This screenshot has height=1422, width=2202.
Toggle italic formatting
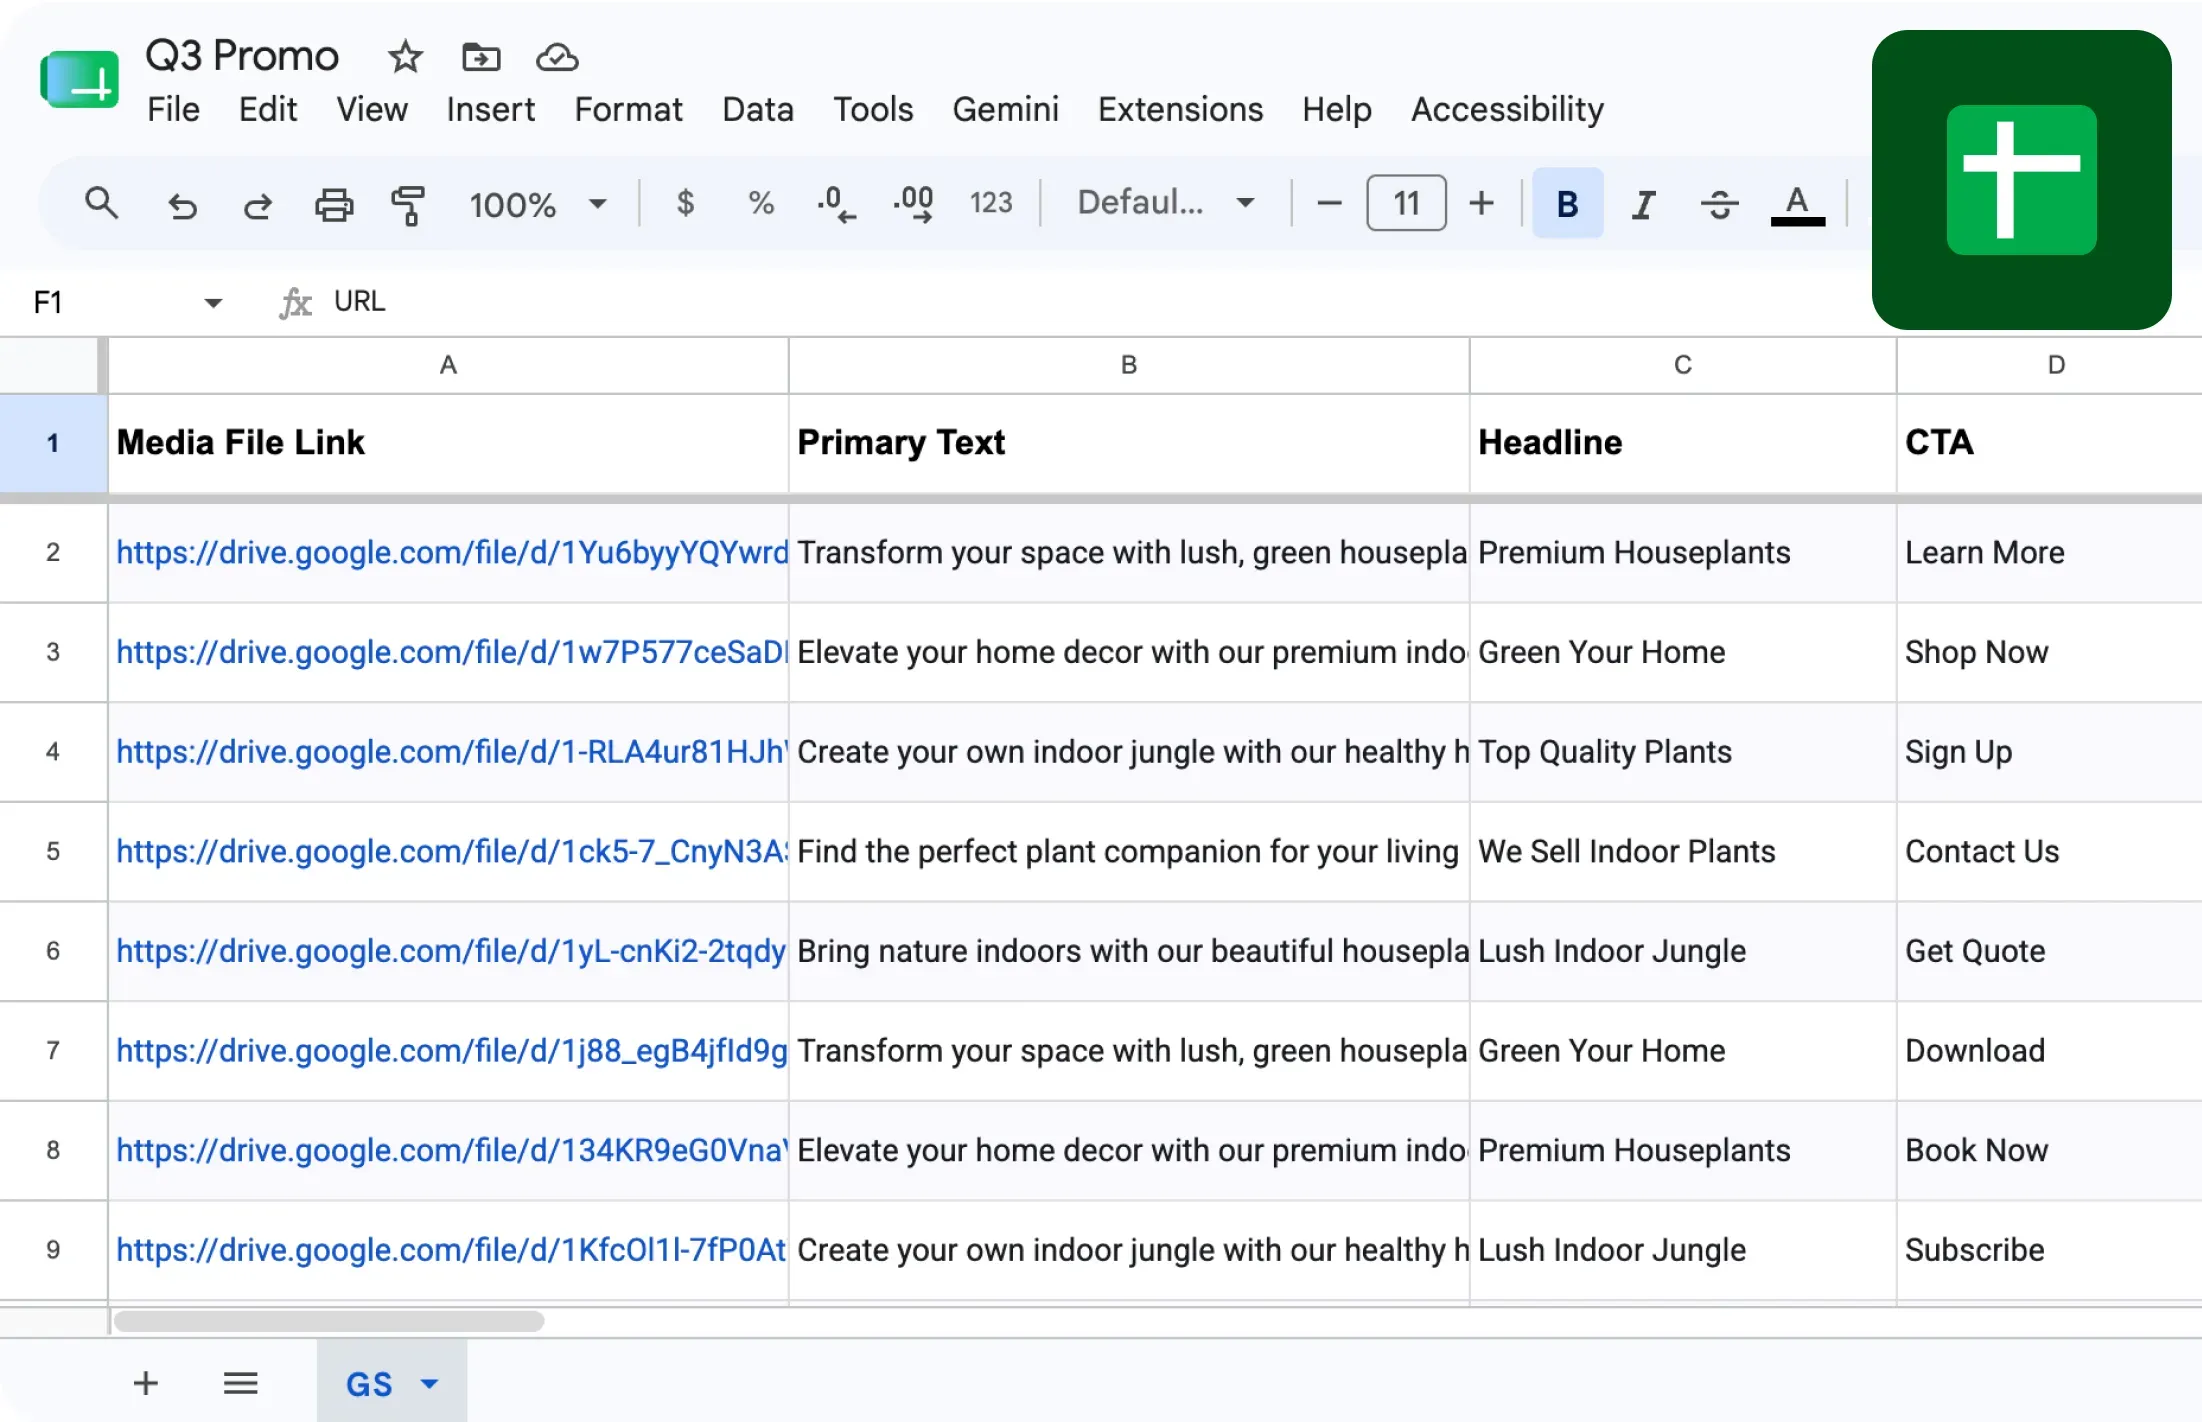(x=1643, y=204)
